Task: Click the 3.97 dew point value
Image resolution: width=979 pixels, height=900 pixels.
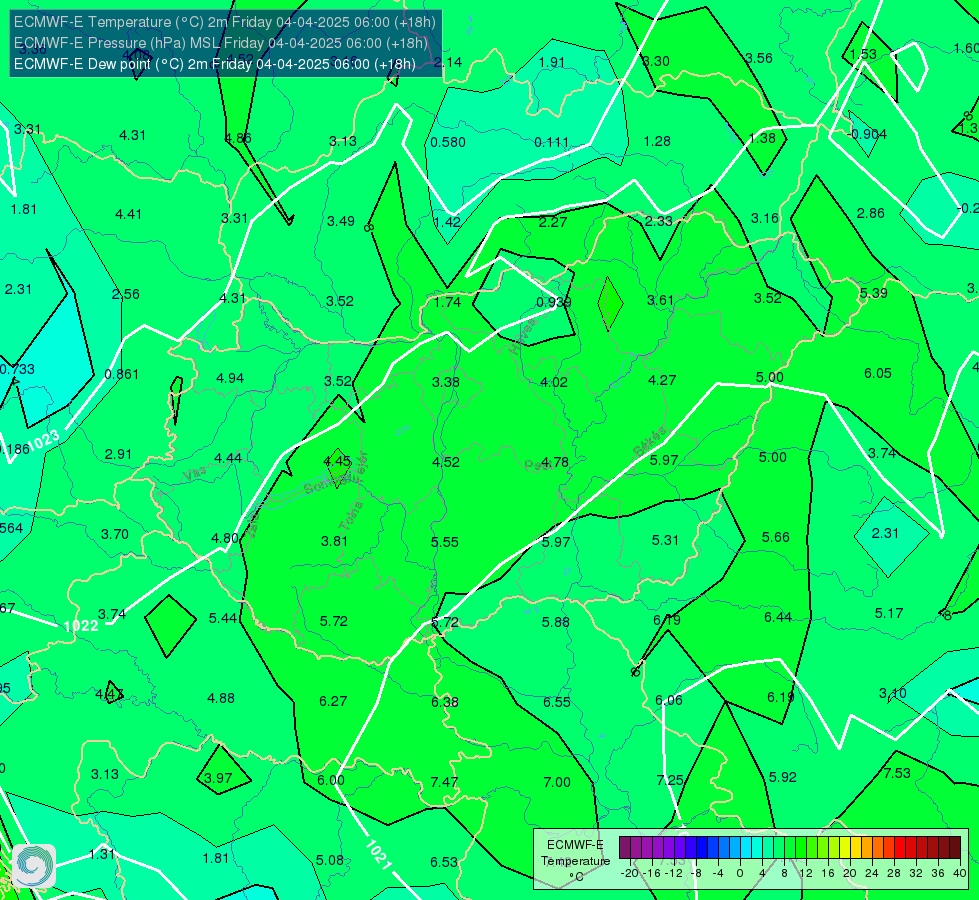Action: (x=218, y=778)
